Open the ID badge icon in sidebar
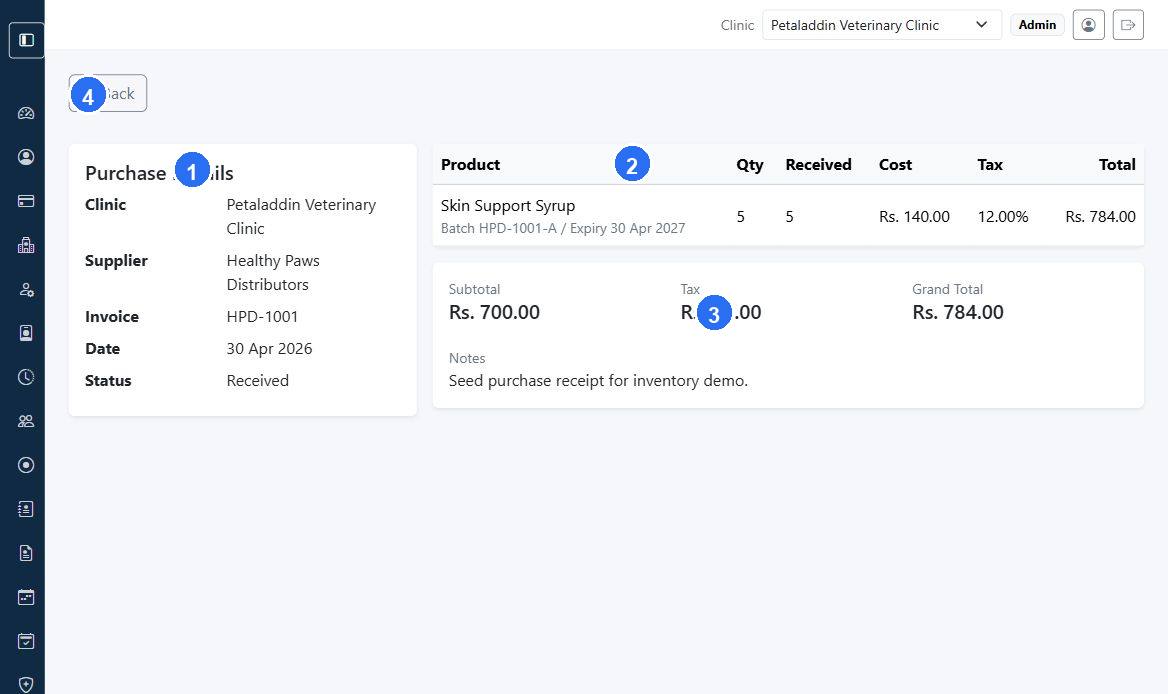 coord(26,333)
